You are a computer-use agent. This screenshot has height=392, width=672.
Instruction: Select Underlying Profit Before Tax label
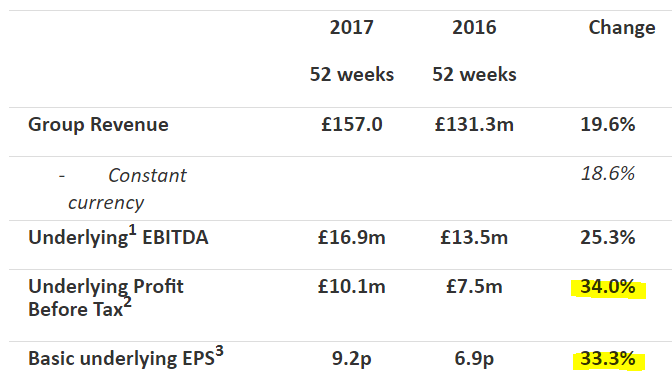(106, 298)
